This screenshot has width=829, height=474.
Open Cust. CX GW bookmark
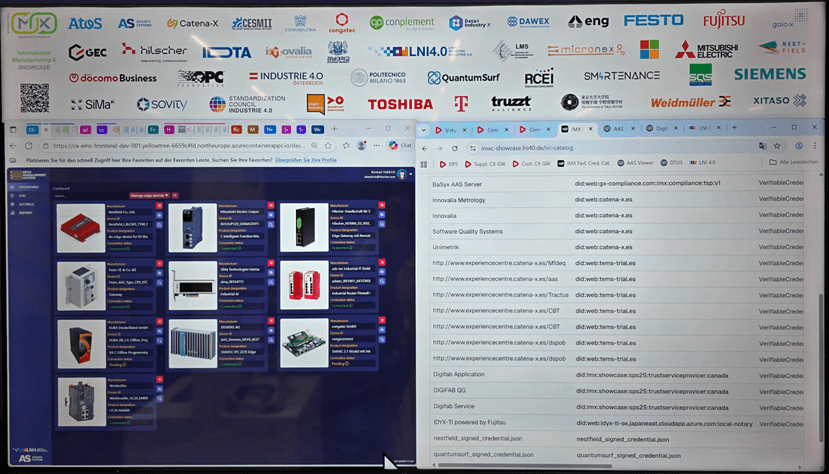point(531,164)
